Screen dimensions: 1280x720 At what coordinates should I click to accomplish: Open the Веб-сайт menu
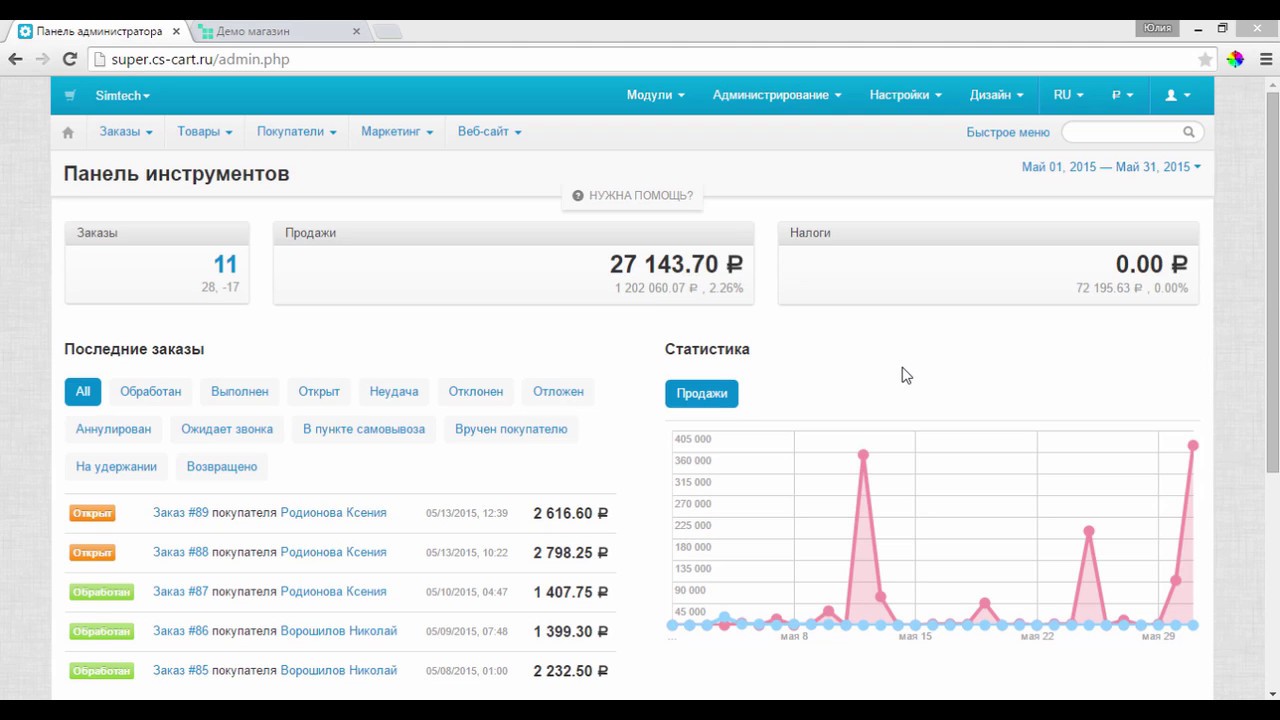pyautogui.click(x=490, y=131)
